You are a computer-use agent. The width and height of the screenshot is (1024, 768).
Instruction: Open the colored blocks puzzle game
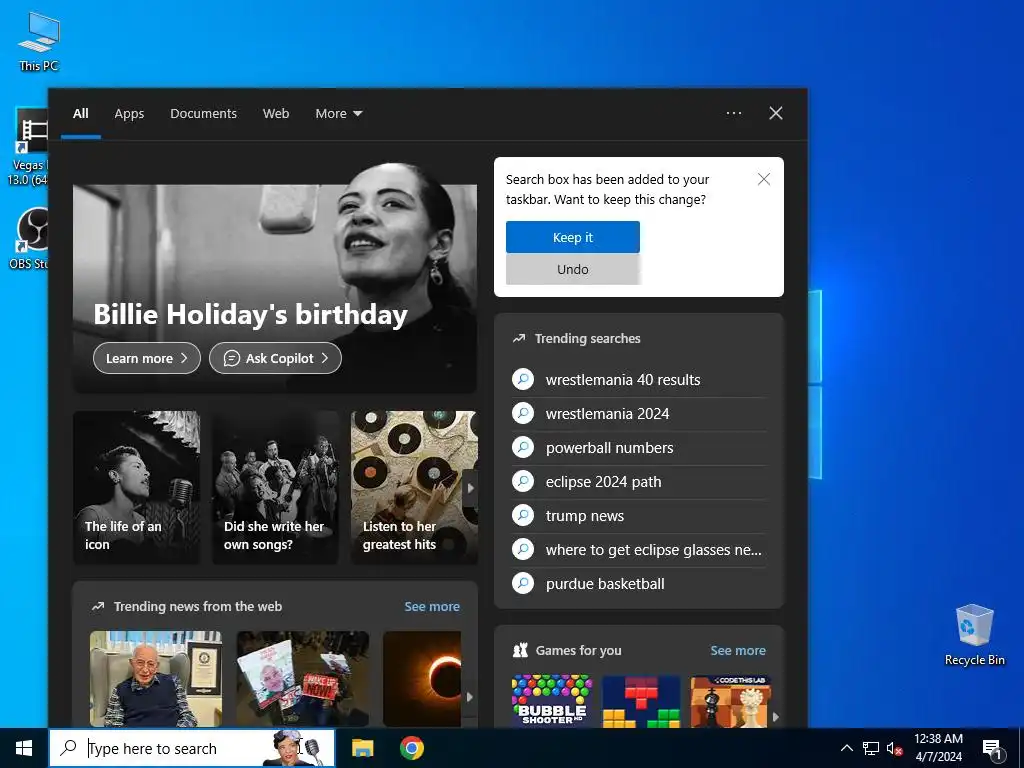pos(641,701)
